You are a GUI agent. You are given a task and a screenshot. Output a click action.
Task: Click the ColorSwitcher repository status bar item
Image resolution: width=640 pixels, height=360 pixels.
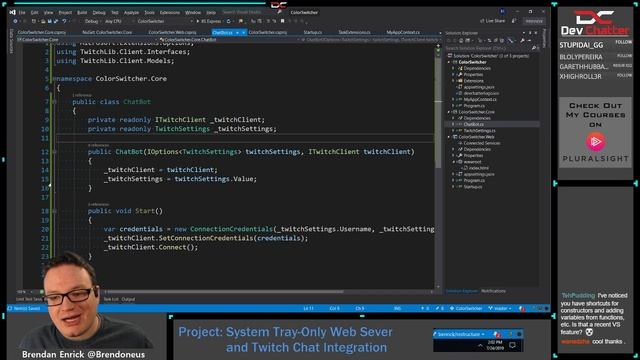466,308
